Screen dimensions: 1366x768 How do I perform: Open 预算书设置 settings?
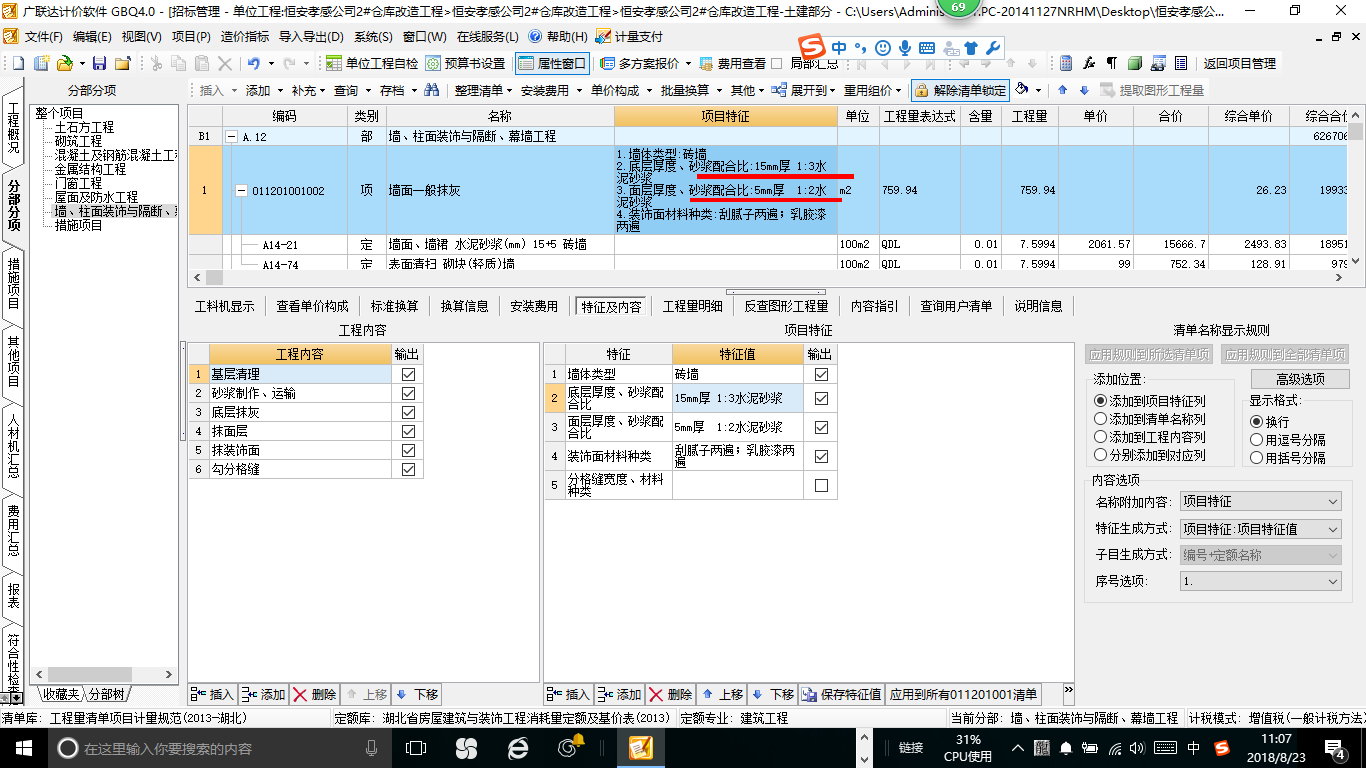466,63
